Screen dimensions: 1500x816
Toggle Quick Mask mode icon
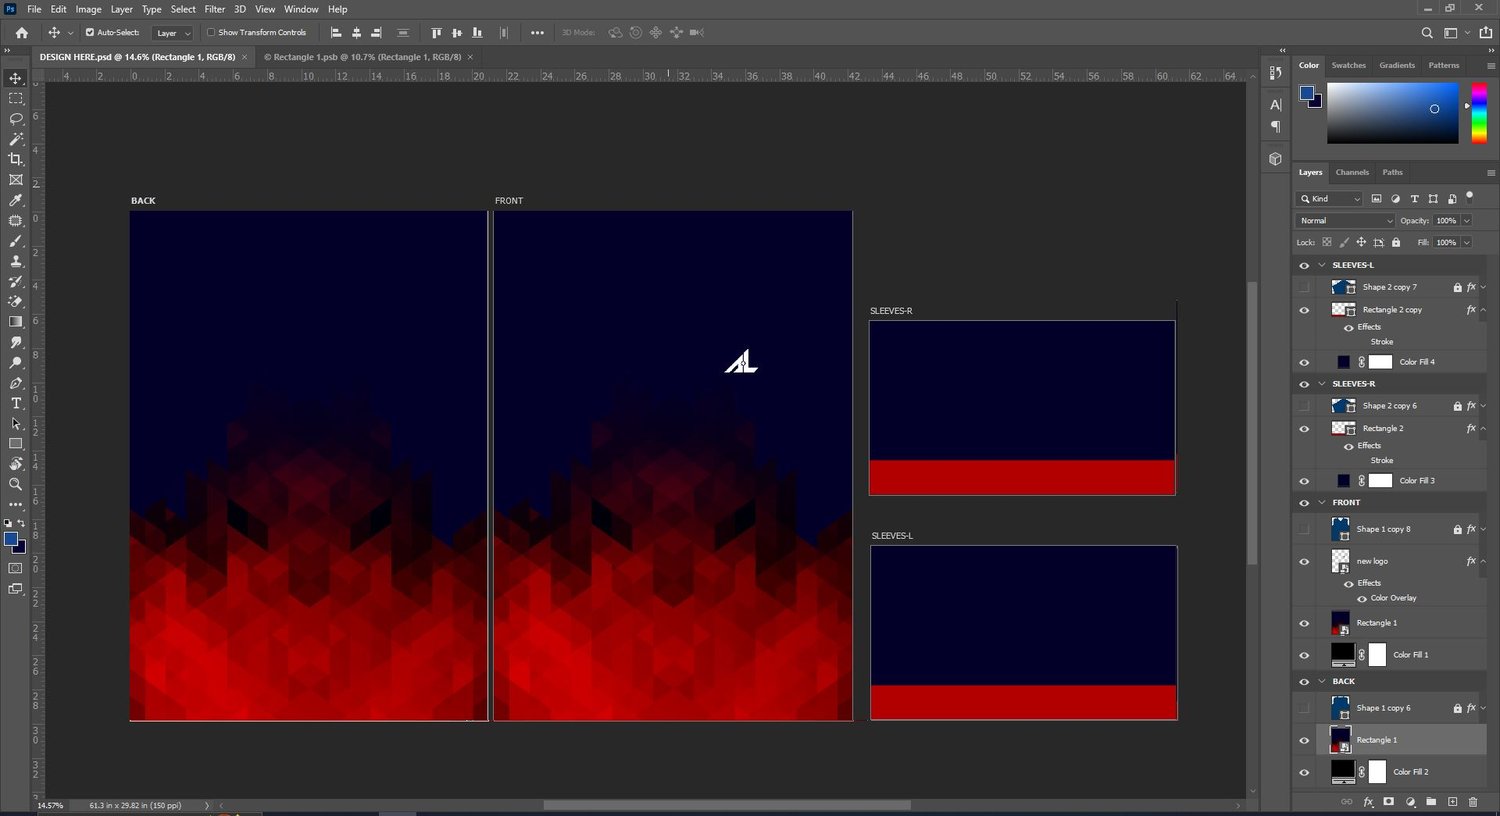point(15,568)
